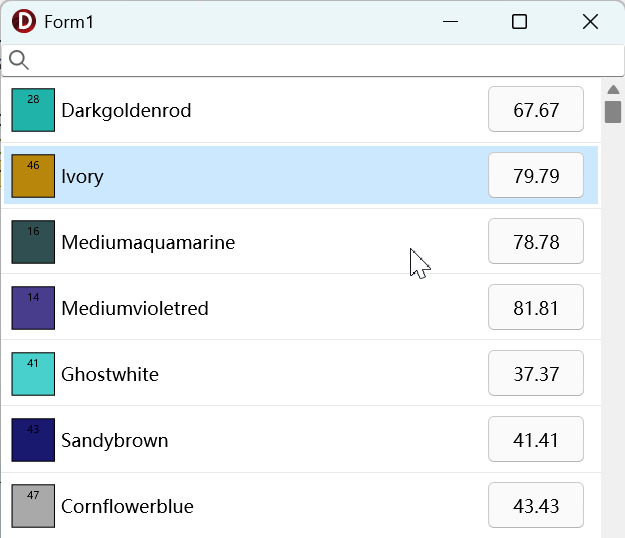Click the 41.41 button

click(535, 440)
